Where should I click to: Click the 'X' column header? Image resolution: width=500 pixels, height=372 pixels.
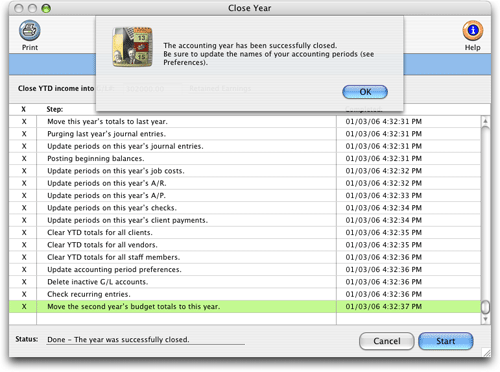coord(24,109)
